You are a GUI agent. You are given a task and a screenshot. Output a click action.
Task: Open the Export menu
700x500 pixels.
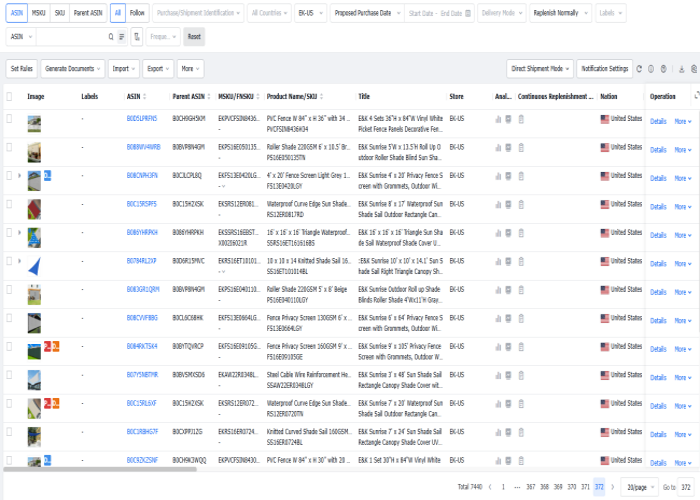point(158,69)
